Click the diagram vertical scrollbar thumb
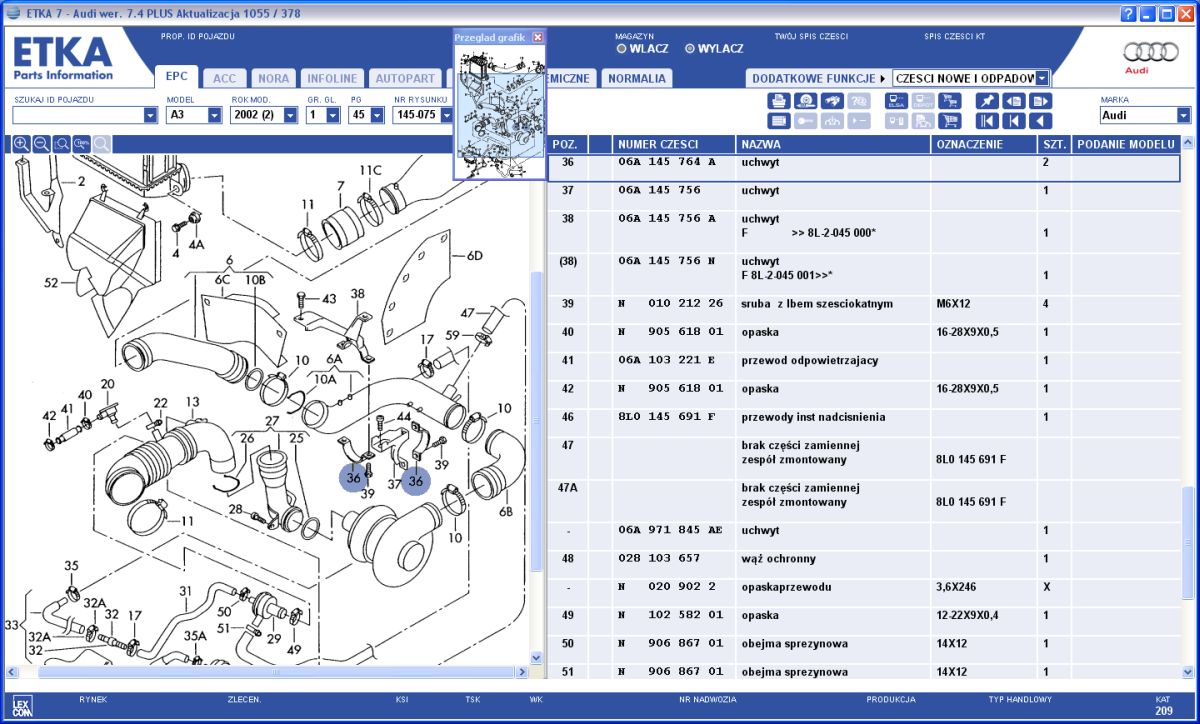Viewport: 1200px width, 724px height. point(536,420)
